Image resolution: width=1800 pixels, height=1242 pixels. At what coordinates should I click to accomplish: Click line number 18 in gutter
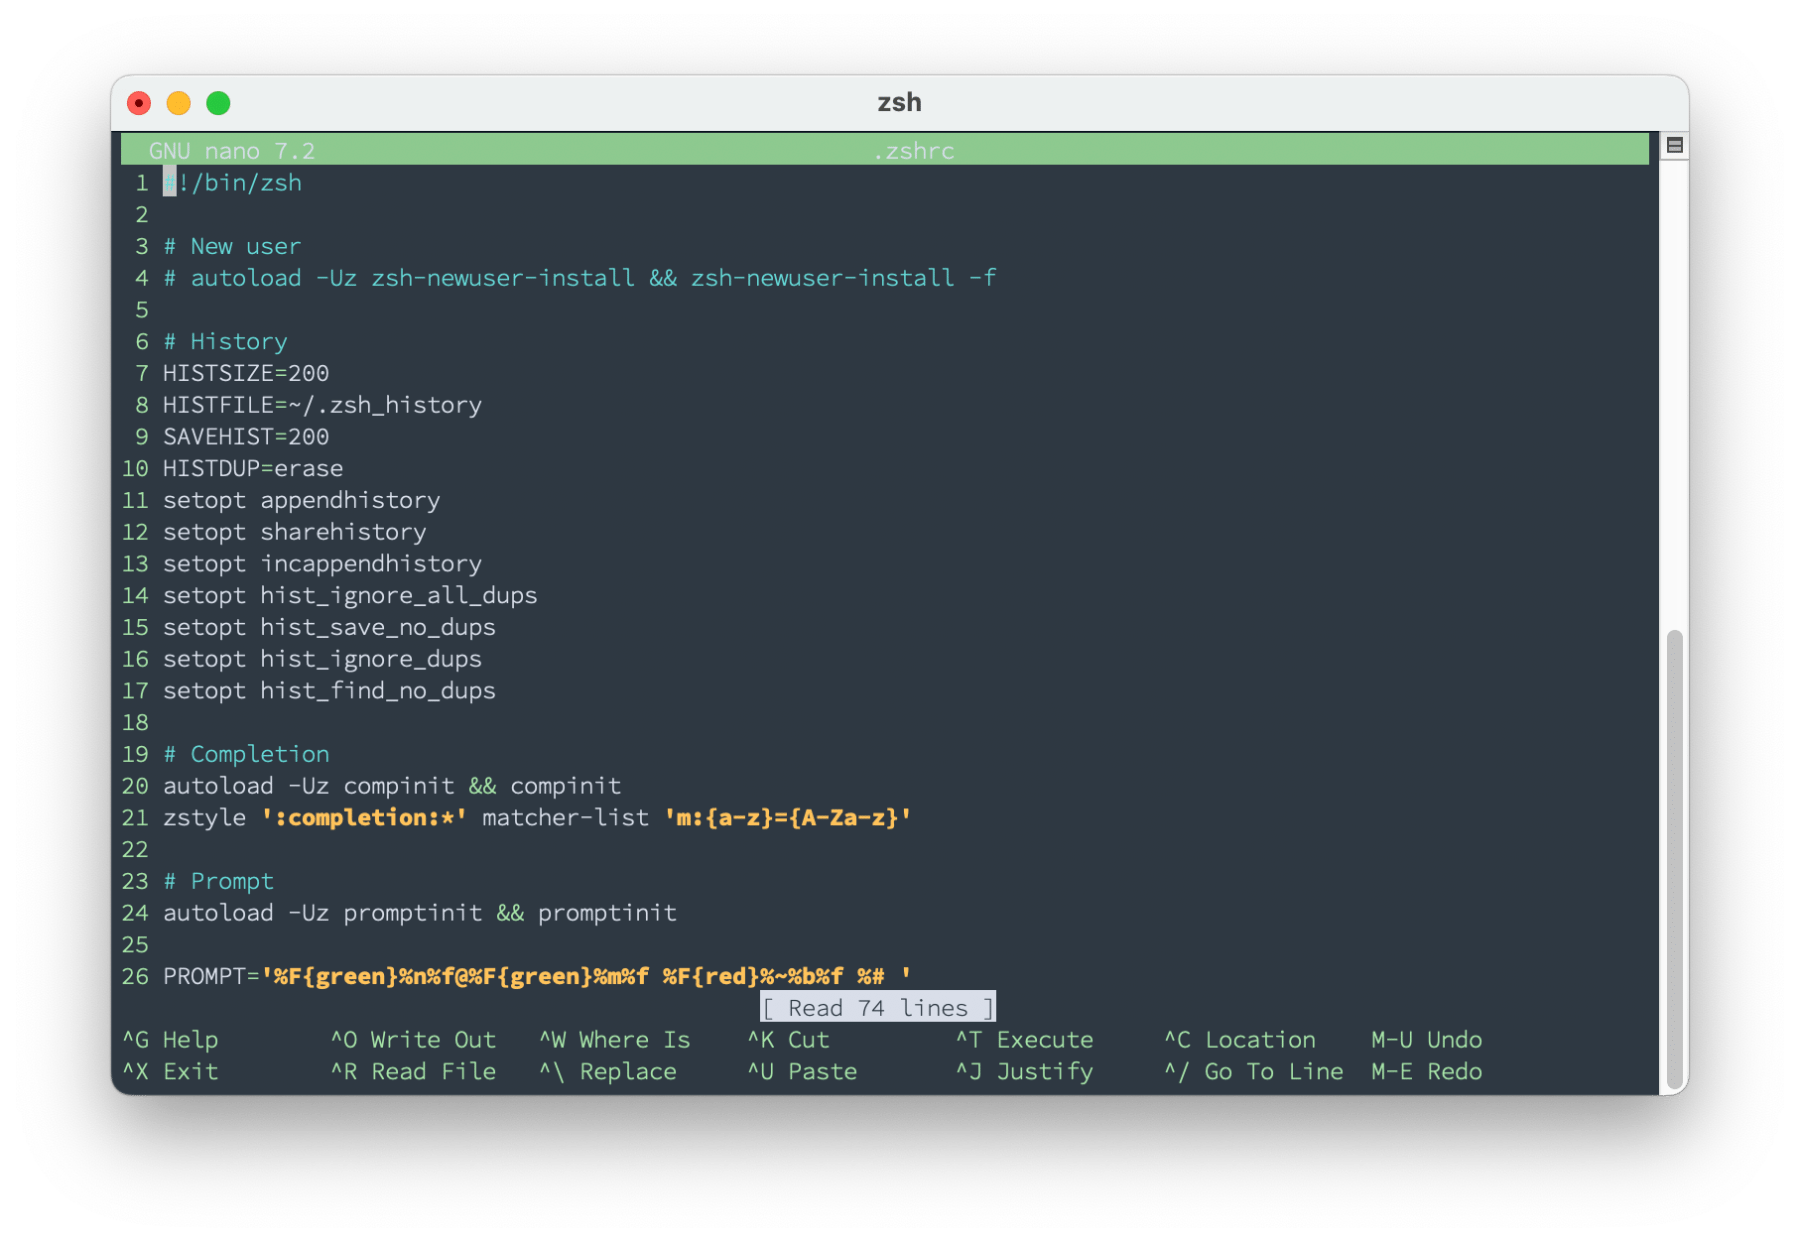point(135,723)
